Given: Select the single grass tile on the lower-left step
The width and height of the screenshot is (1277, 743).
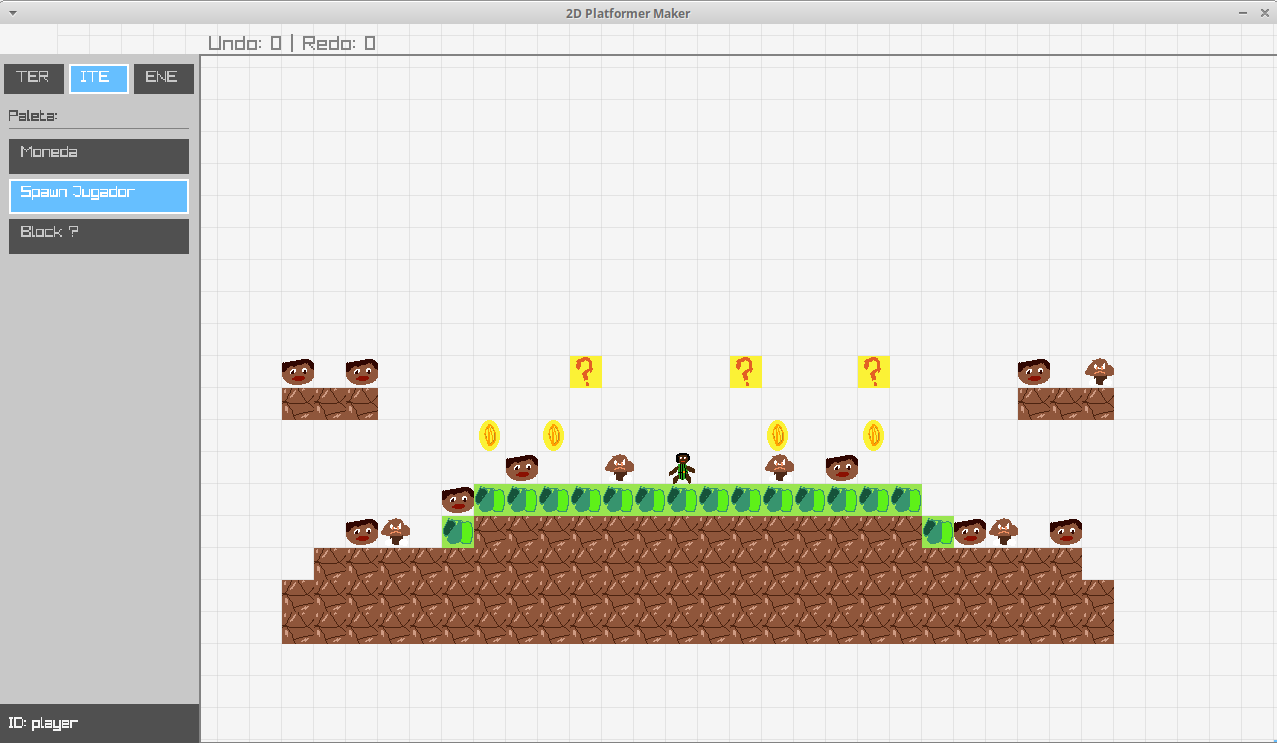Looking at the screenshot, I should point(458,532).
